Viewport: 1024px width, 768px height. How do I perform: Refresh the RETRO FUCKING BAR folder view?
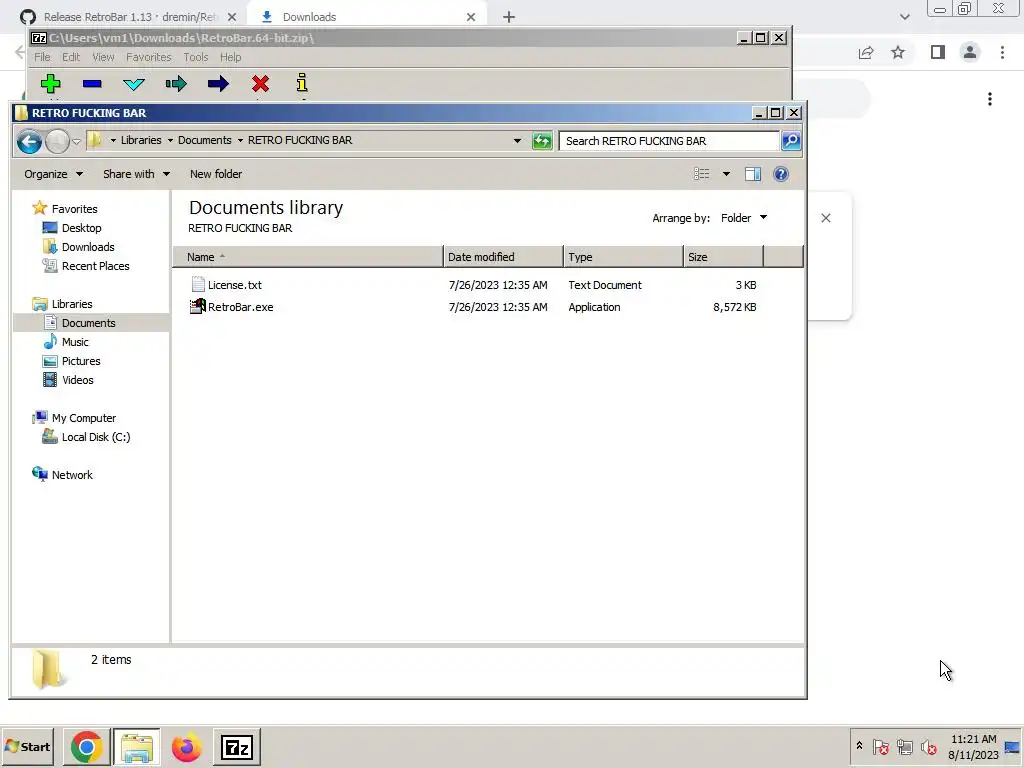pyautogui.click(x=542, y=141)
